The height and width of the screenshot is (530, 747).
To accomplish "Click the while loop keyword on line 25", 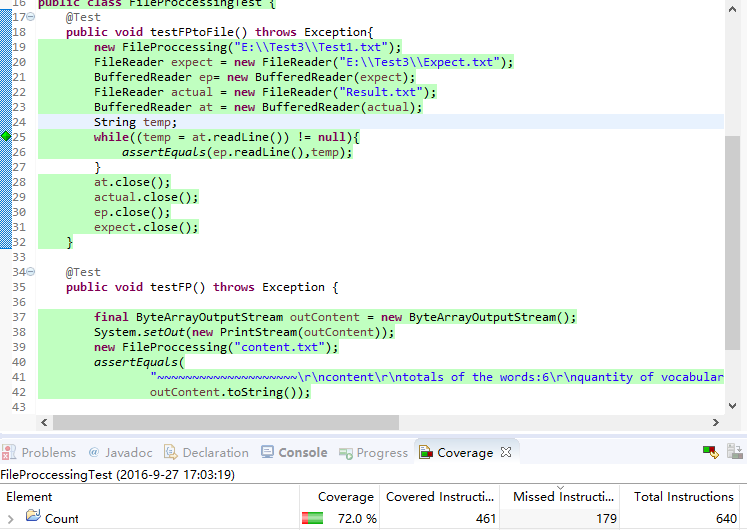I will tap(111, 137).
